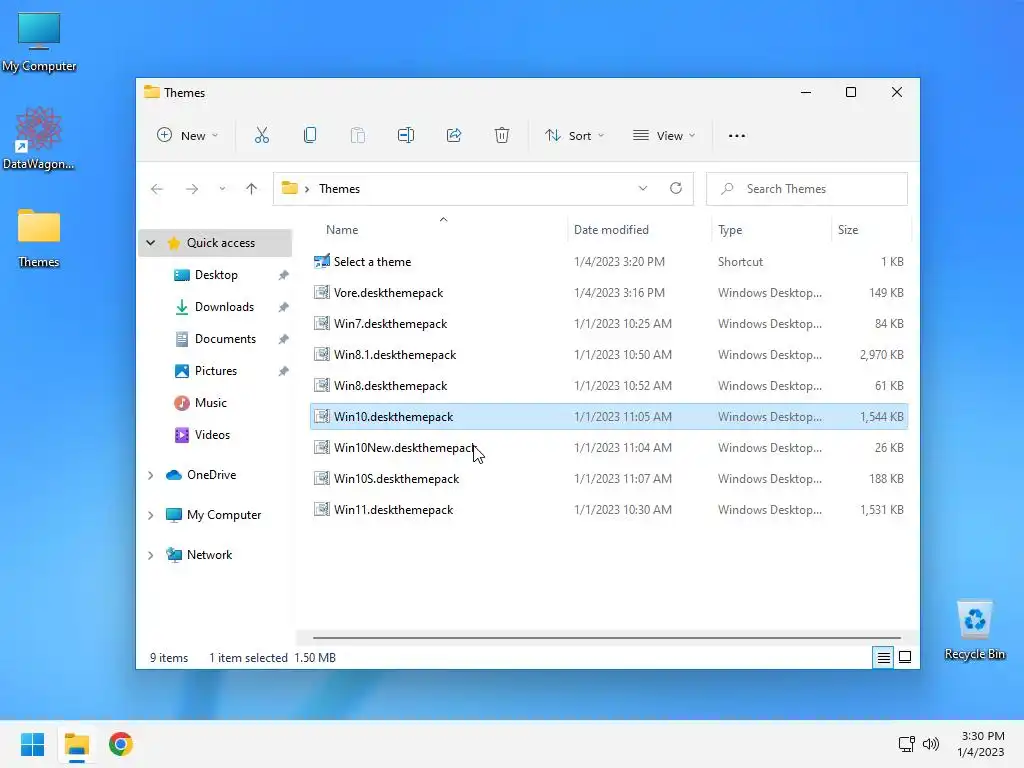The height and width of the screenshot is (768, 1024).
Task: Select Win8.deskthemepack file
Action: pos(609,386)
